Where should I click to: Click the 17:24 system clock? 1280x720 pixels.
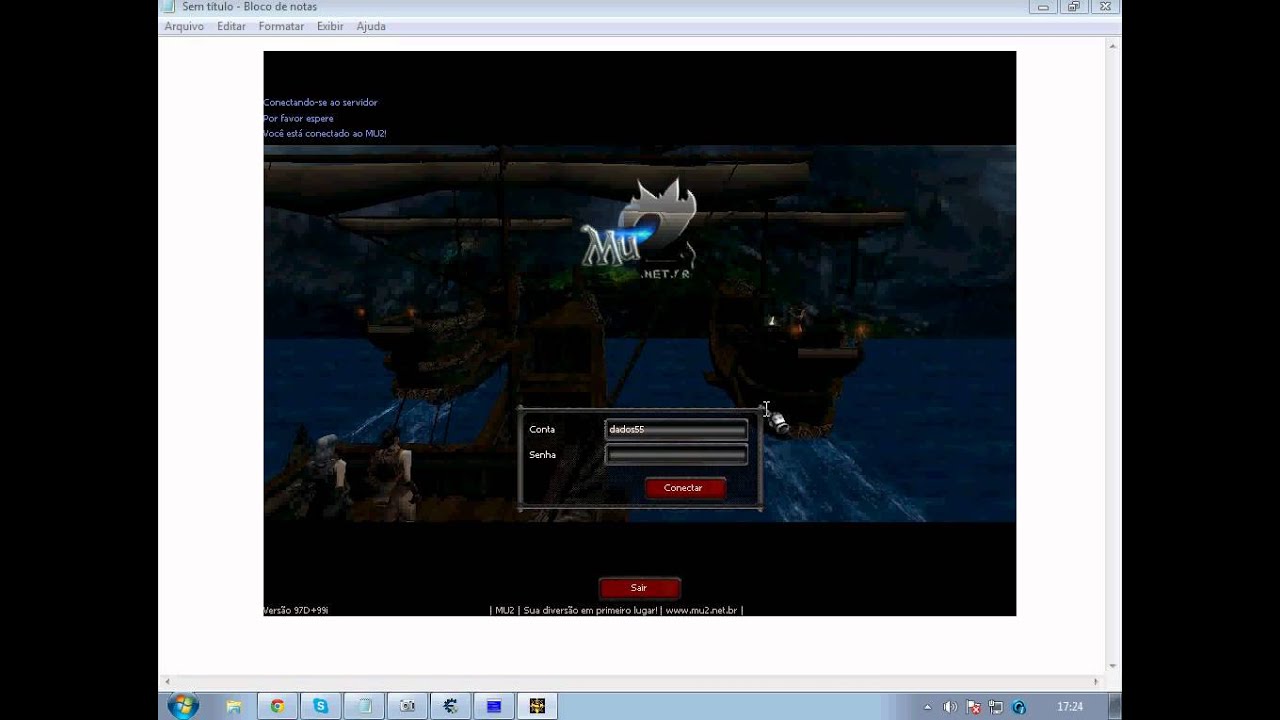[1070, 707]
